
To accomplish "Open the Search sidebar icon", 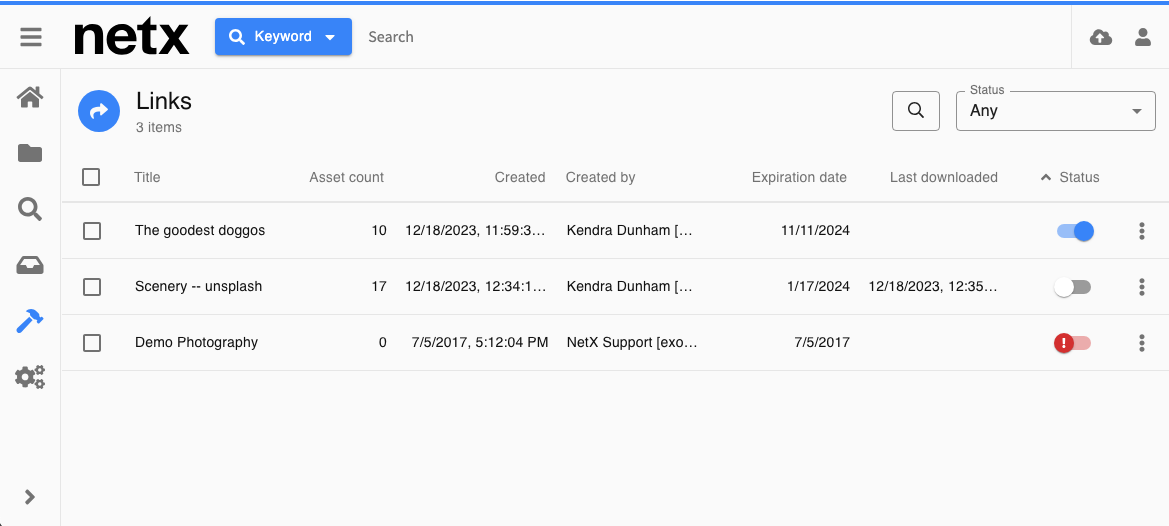I will (x=30, y=209).
